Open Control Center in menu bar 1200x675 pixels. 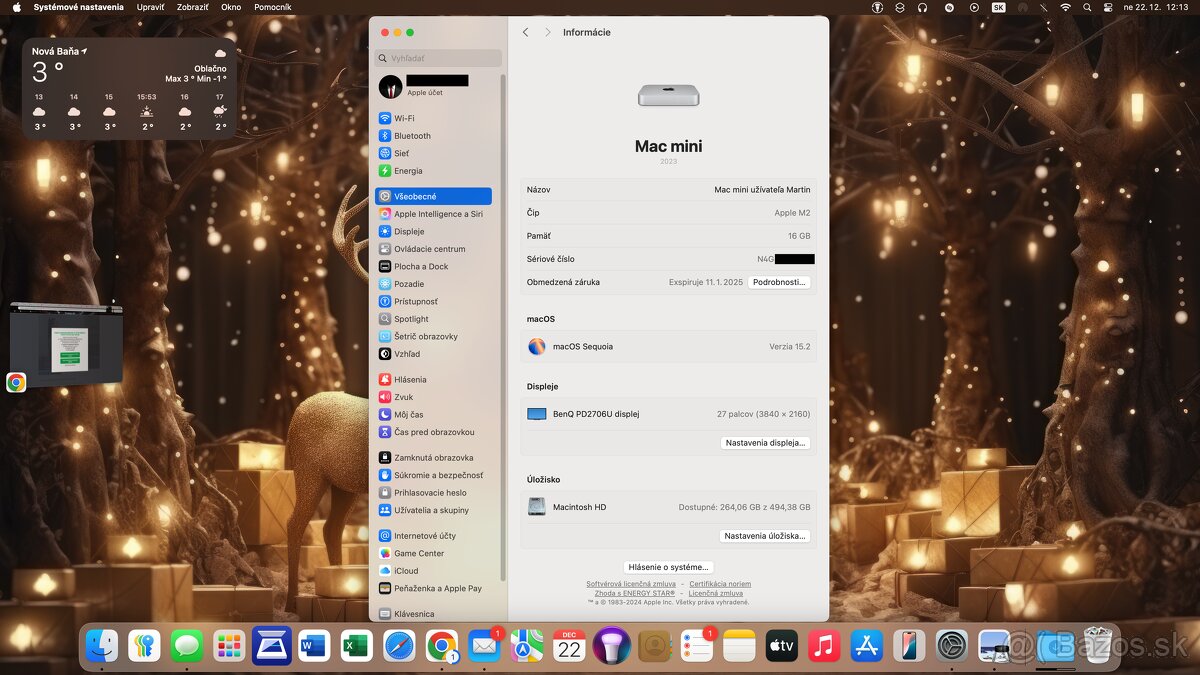pyautogui.click(x=1109, y=7)
